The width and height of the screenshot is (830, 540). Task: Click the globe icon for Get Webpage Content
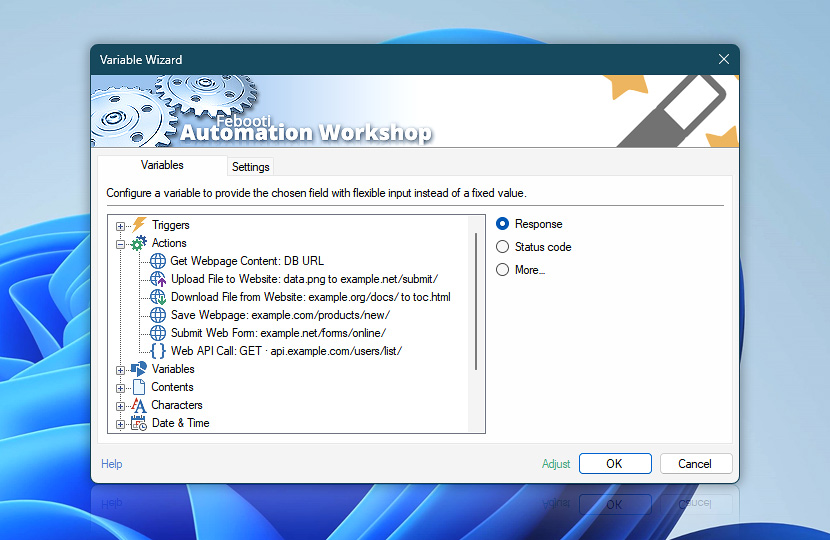click(158, 261)
